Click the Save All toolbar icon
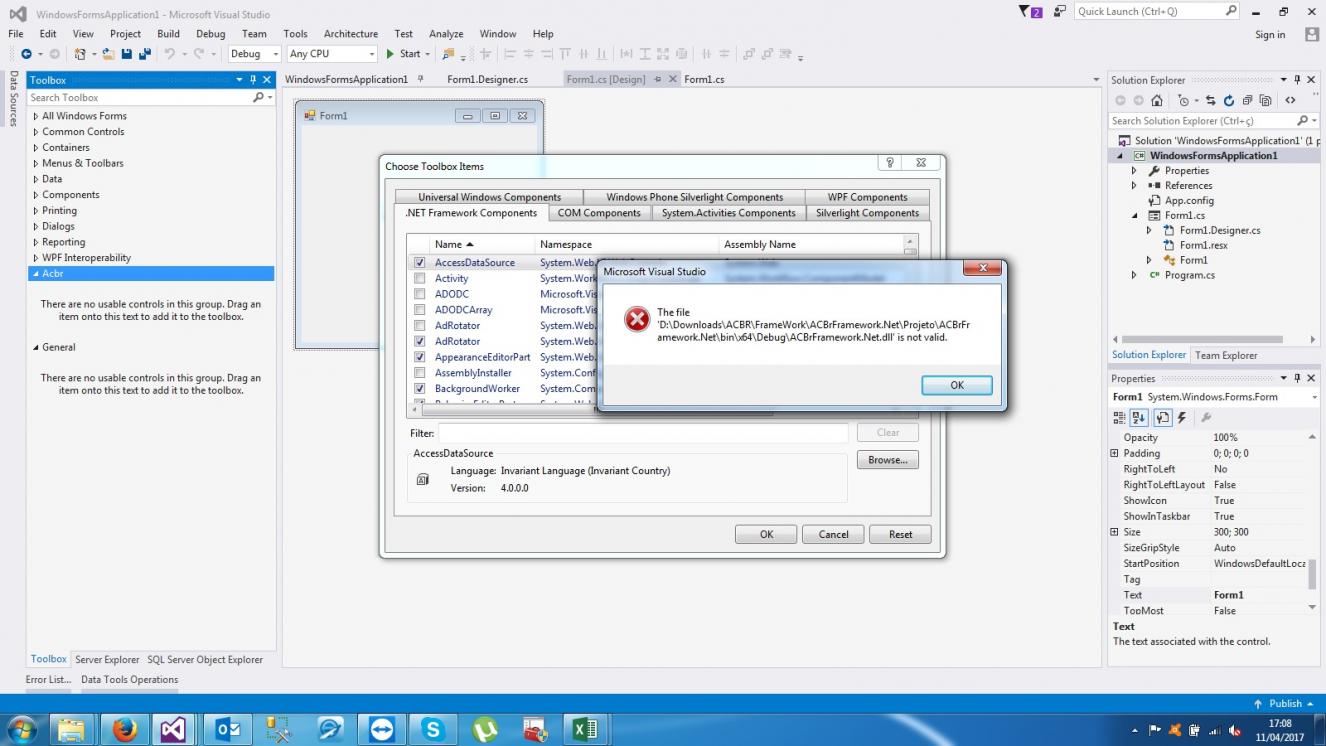The height and width of the screenshot is (746, 1326). [x=144, y=54]
